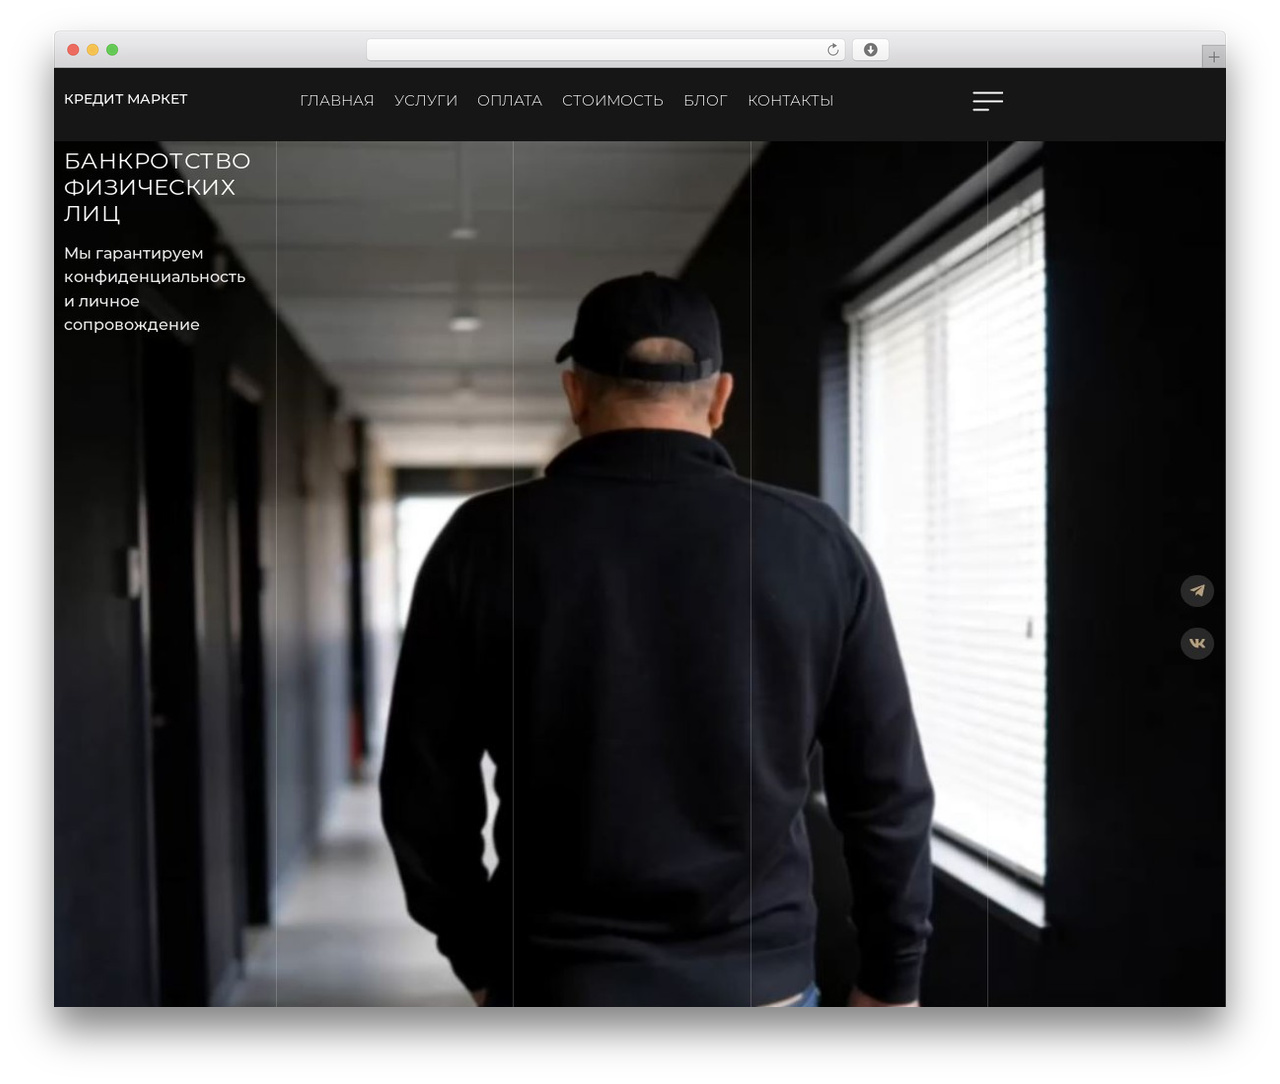Minimize the browser with yellow button

[x=93, y=50]
